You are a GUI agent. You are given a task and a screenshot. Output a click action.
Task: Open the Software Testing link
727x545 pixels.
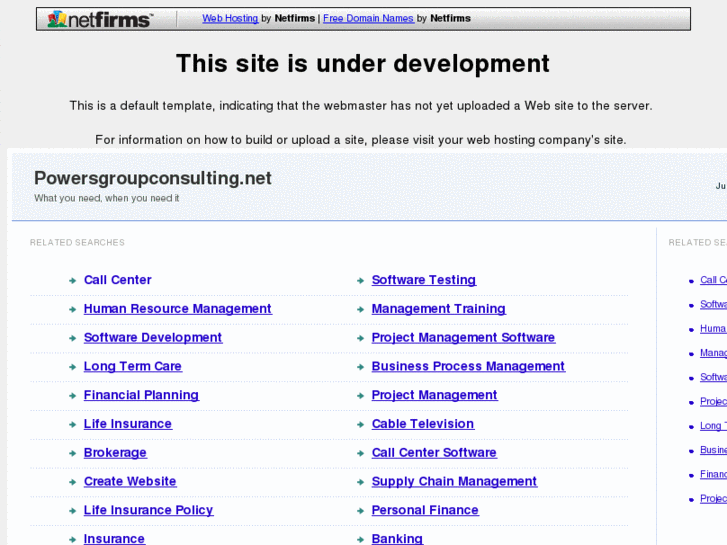pos(424,280)
